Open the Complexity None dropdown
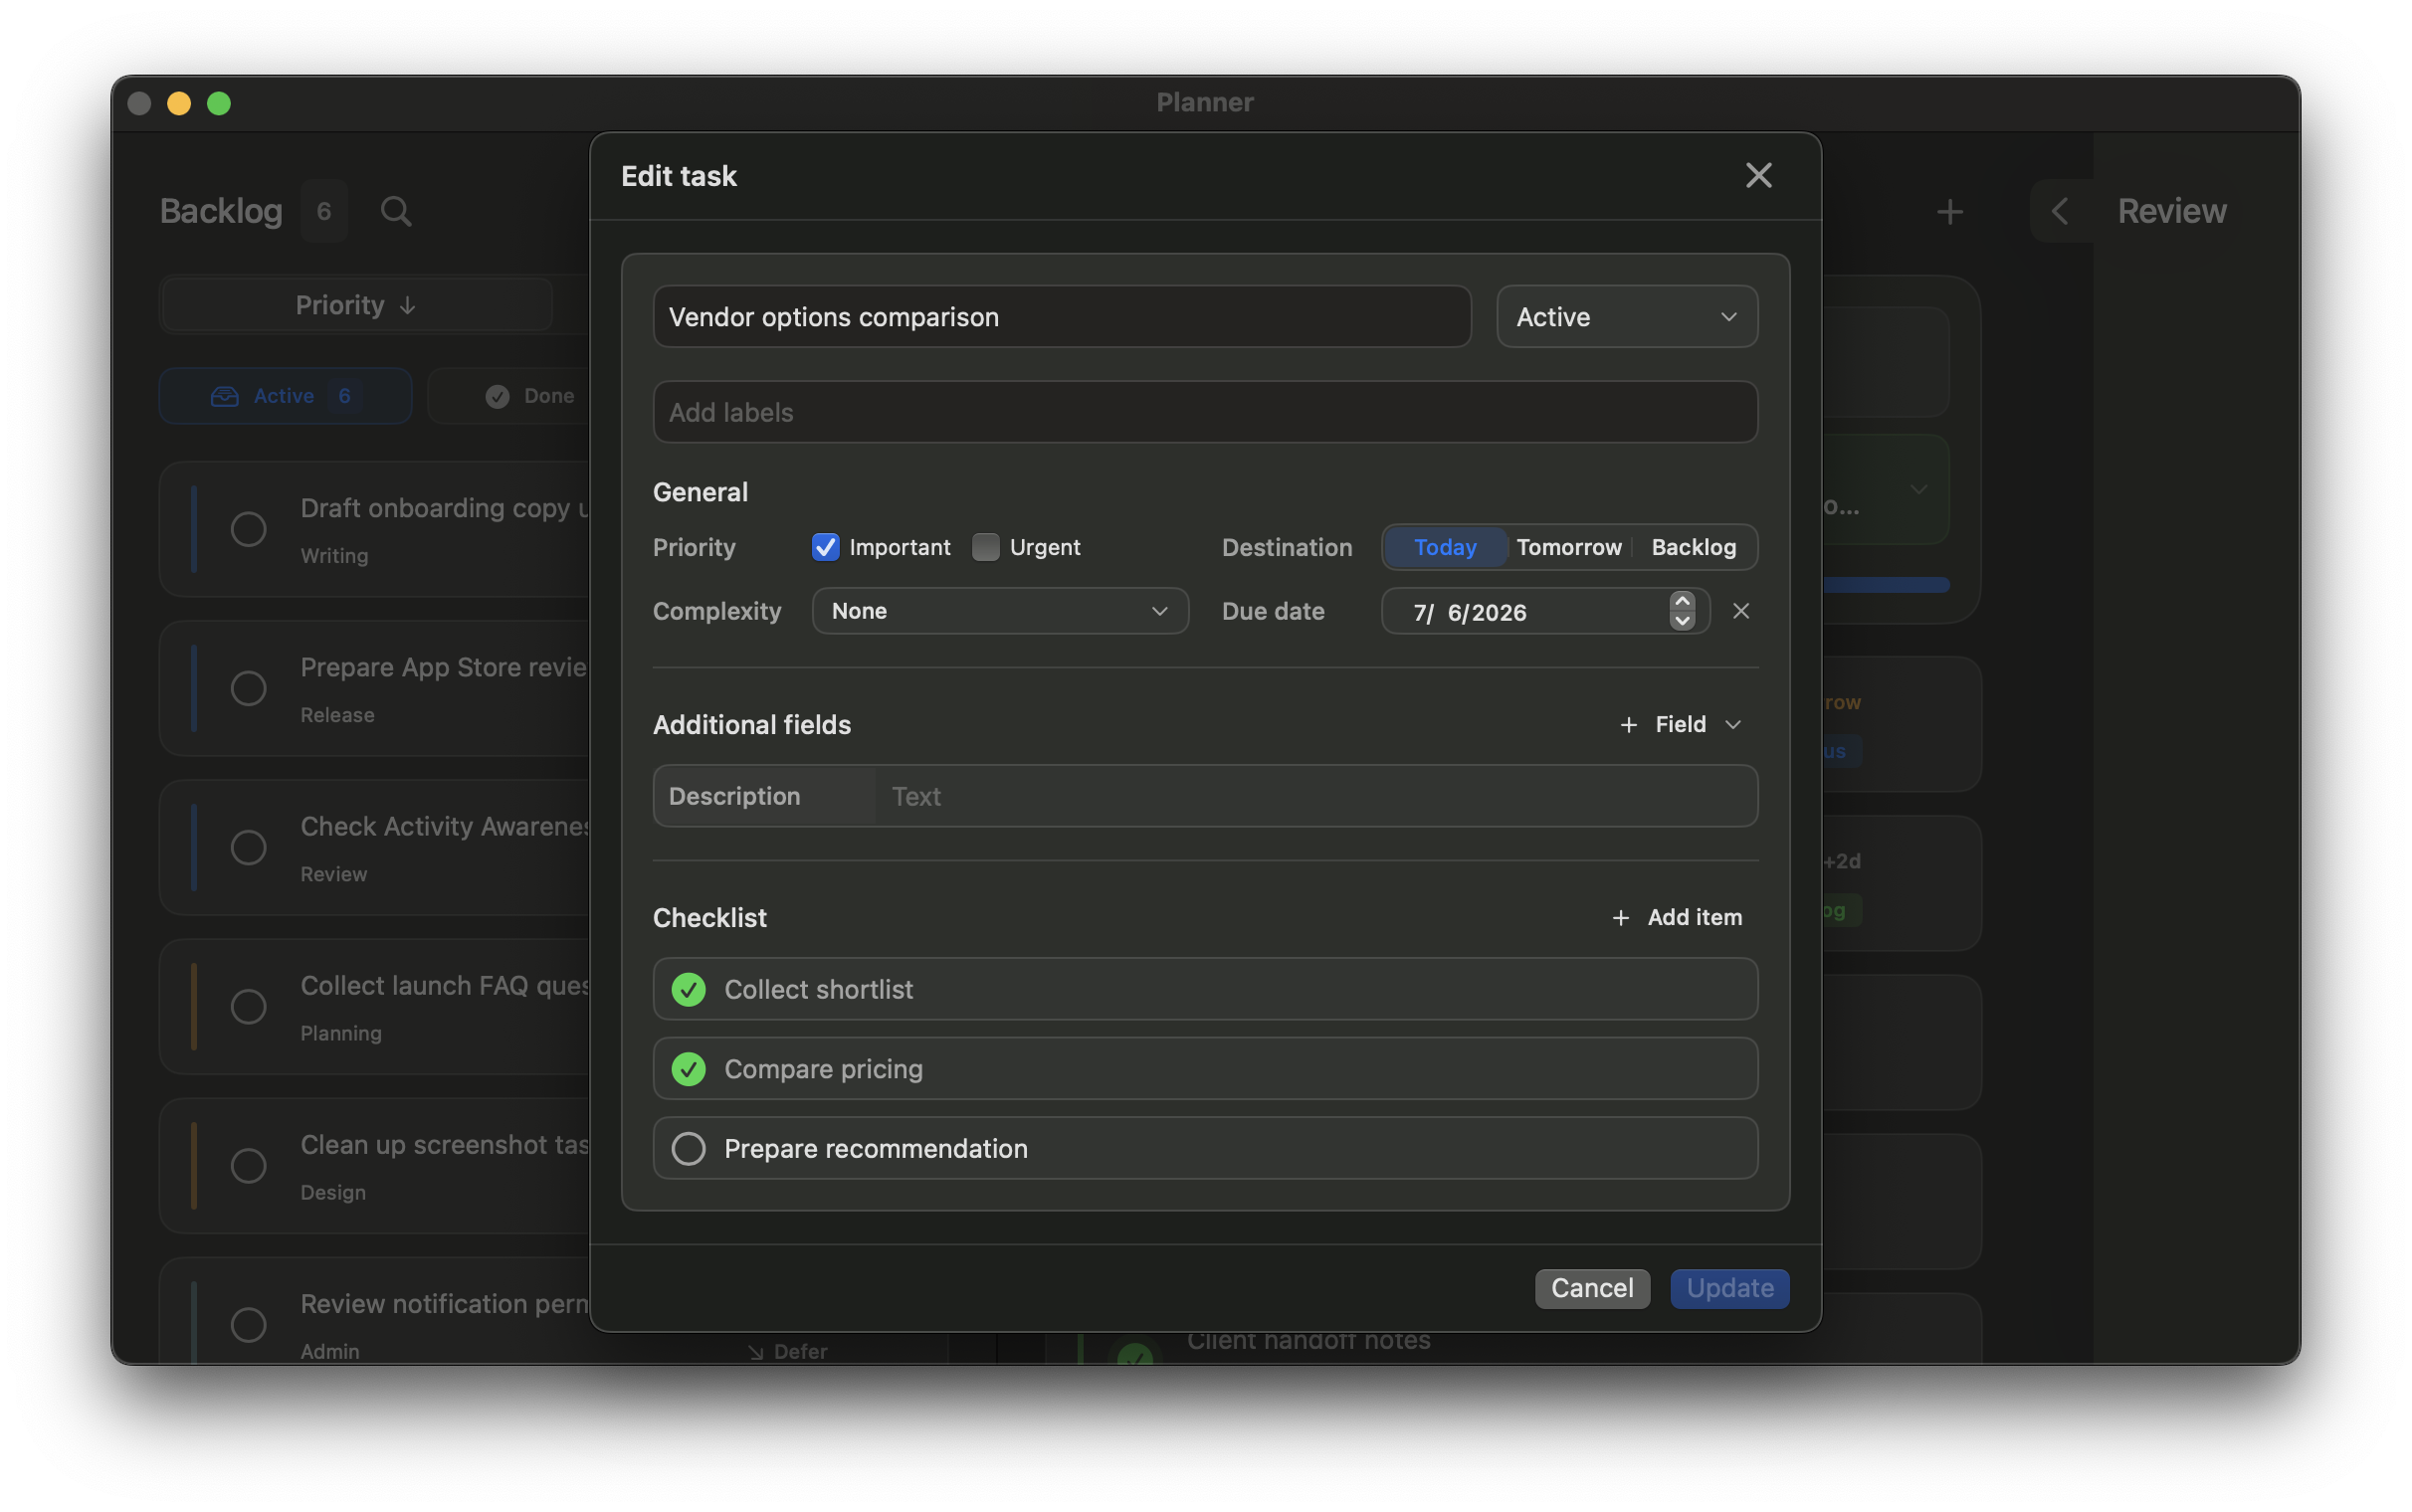This screenshot has height=1512, width=2412. [x=1000, y=611]
